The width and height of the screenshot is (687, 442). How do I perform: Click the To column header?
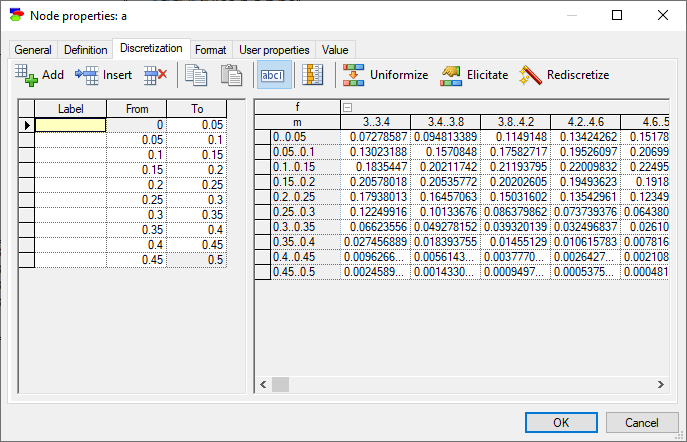point(197,109)
